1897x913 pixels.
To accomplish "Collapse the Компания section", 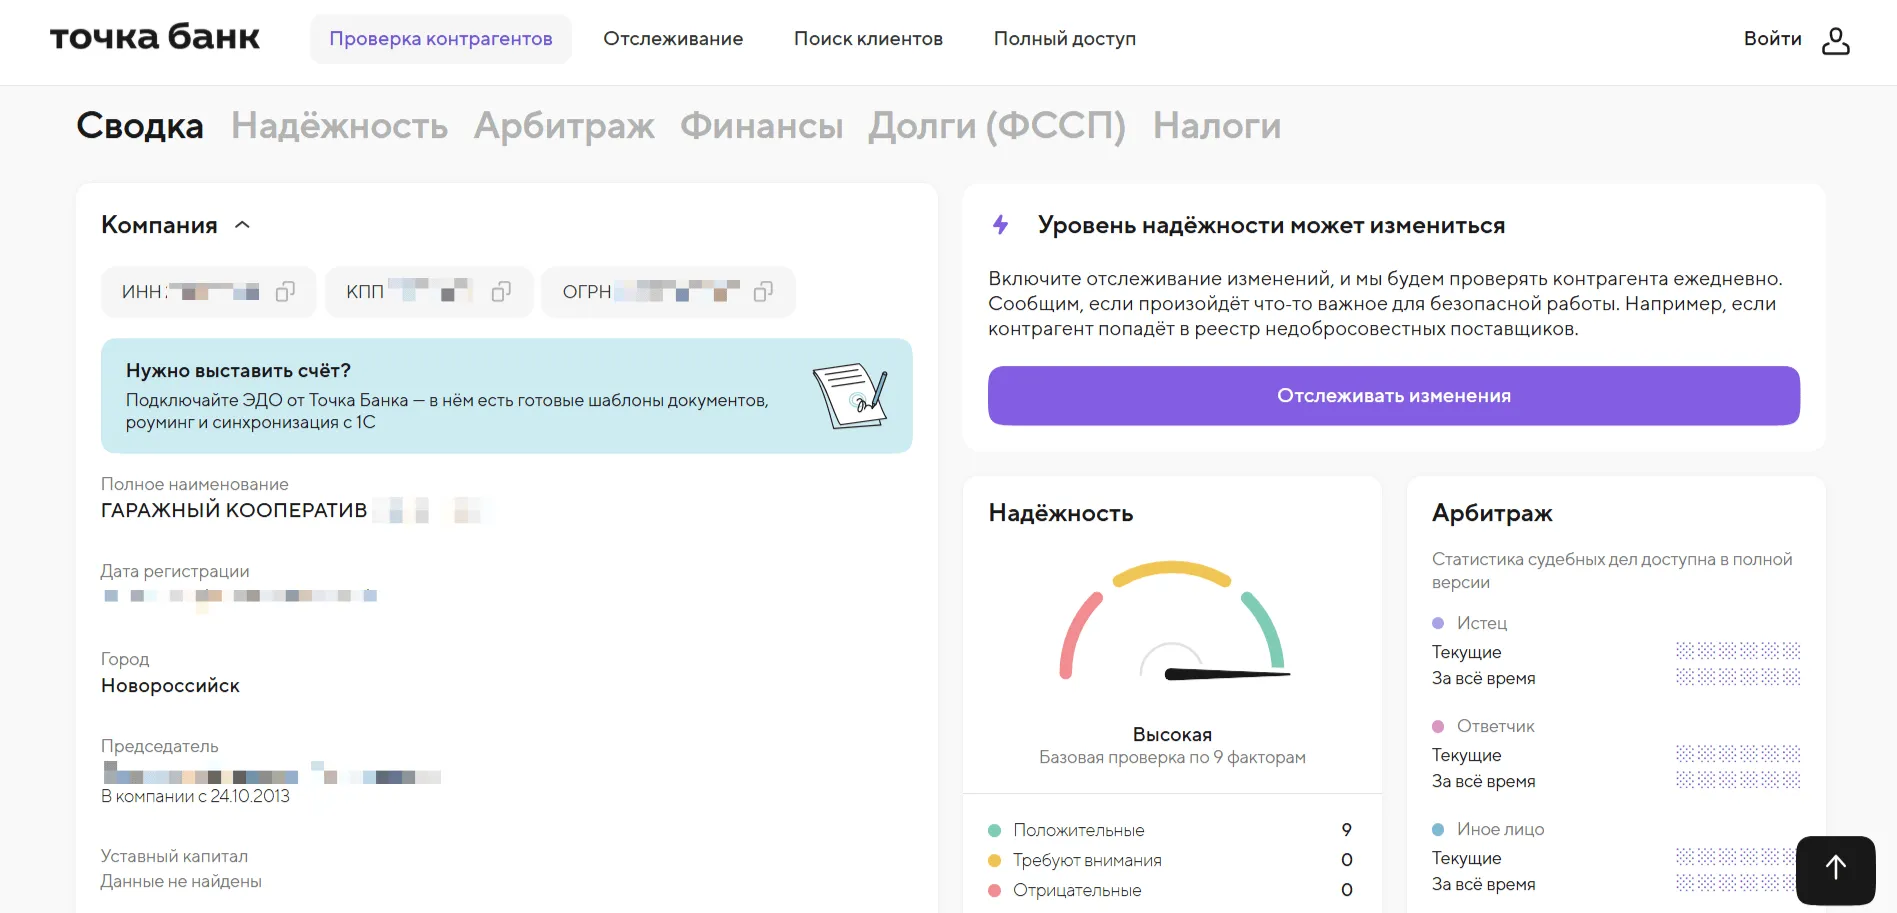I will click(242, 225).
